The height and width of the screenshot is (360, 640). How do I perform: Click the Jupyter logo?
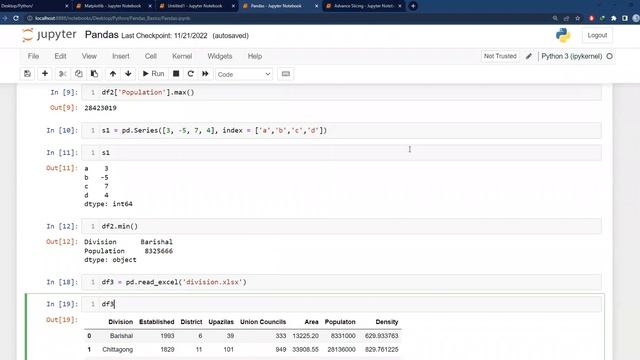49,35
